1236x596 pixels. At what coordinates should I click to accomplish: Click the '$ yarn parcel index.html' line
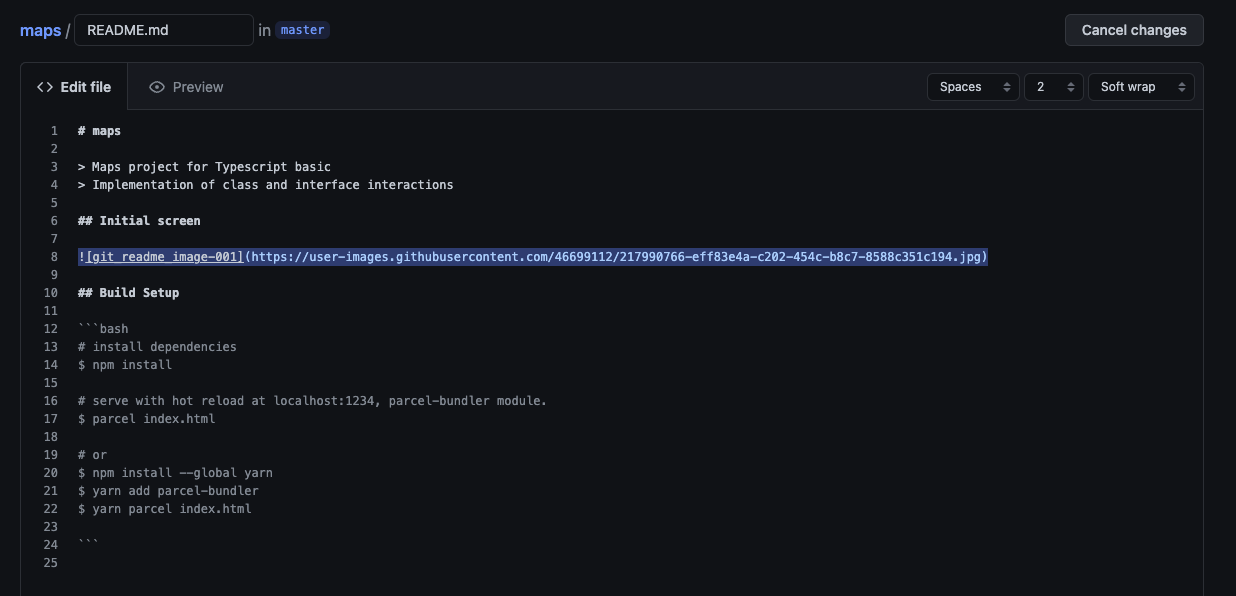tap(165, 509)
